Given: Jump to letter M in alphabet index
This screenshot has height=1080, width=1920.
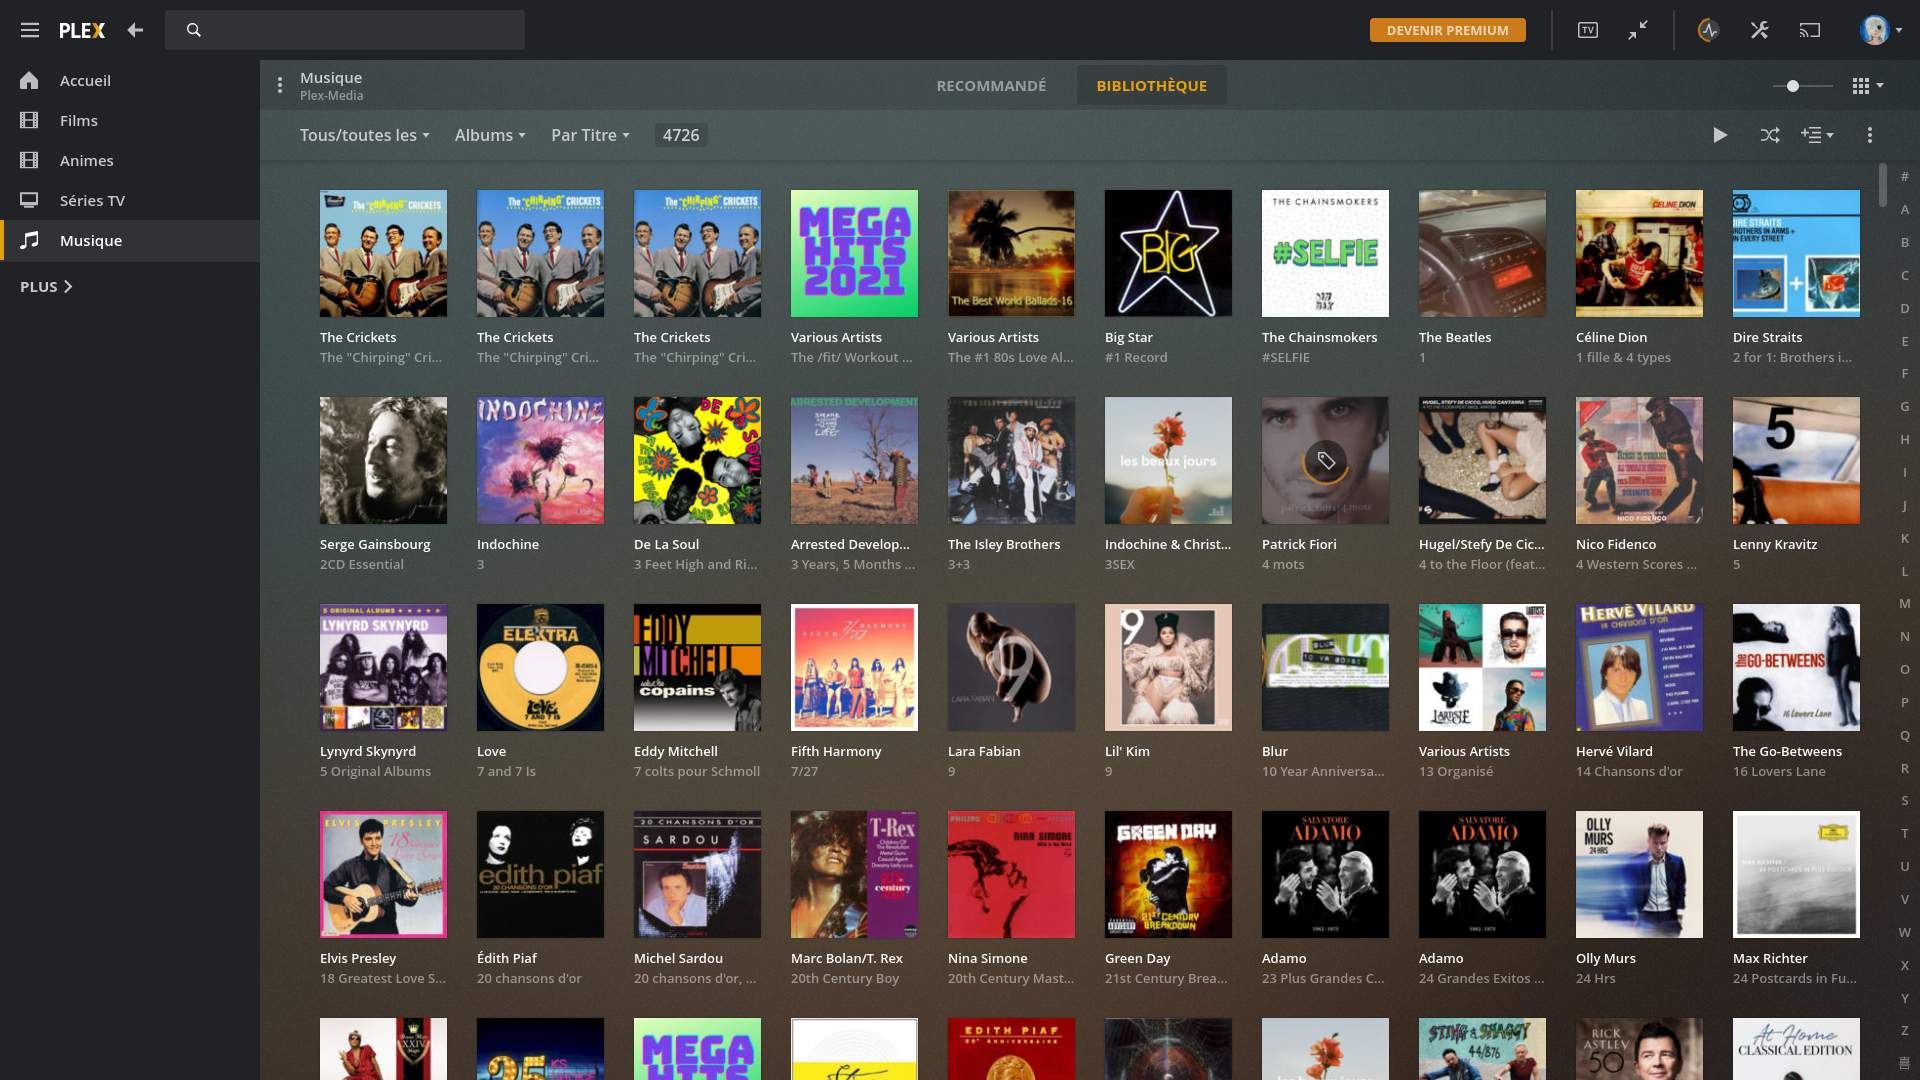Looking at the screenshot, I should [1905, 603].
